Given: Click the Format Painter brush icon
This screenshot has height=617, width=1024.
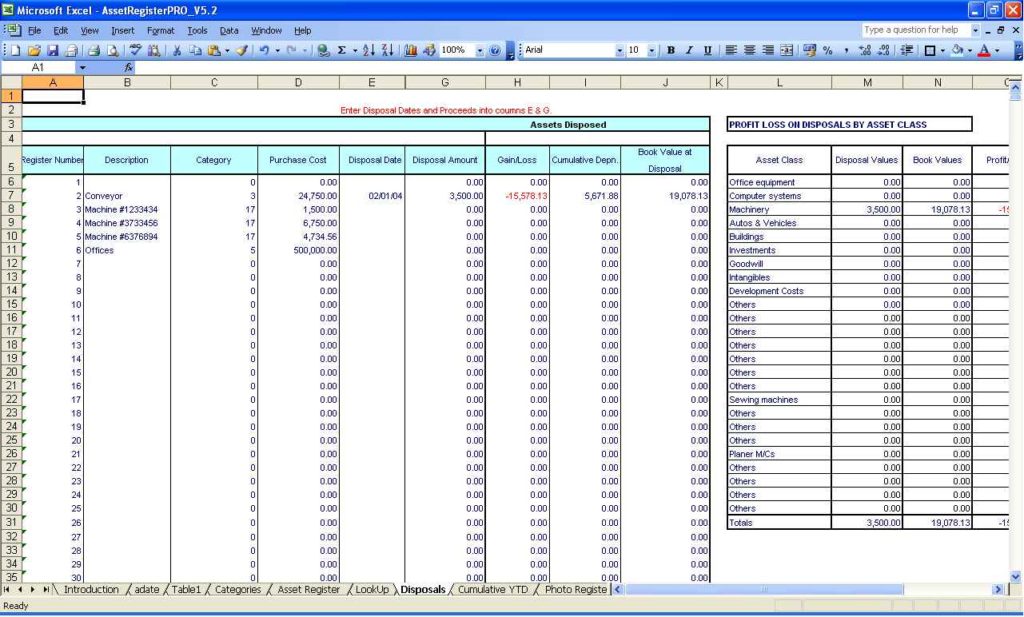Looking at the screenshot, I should click(241, 50).
